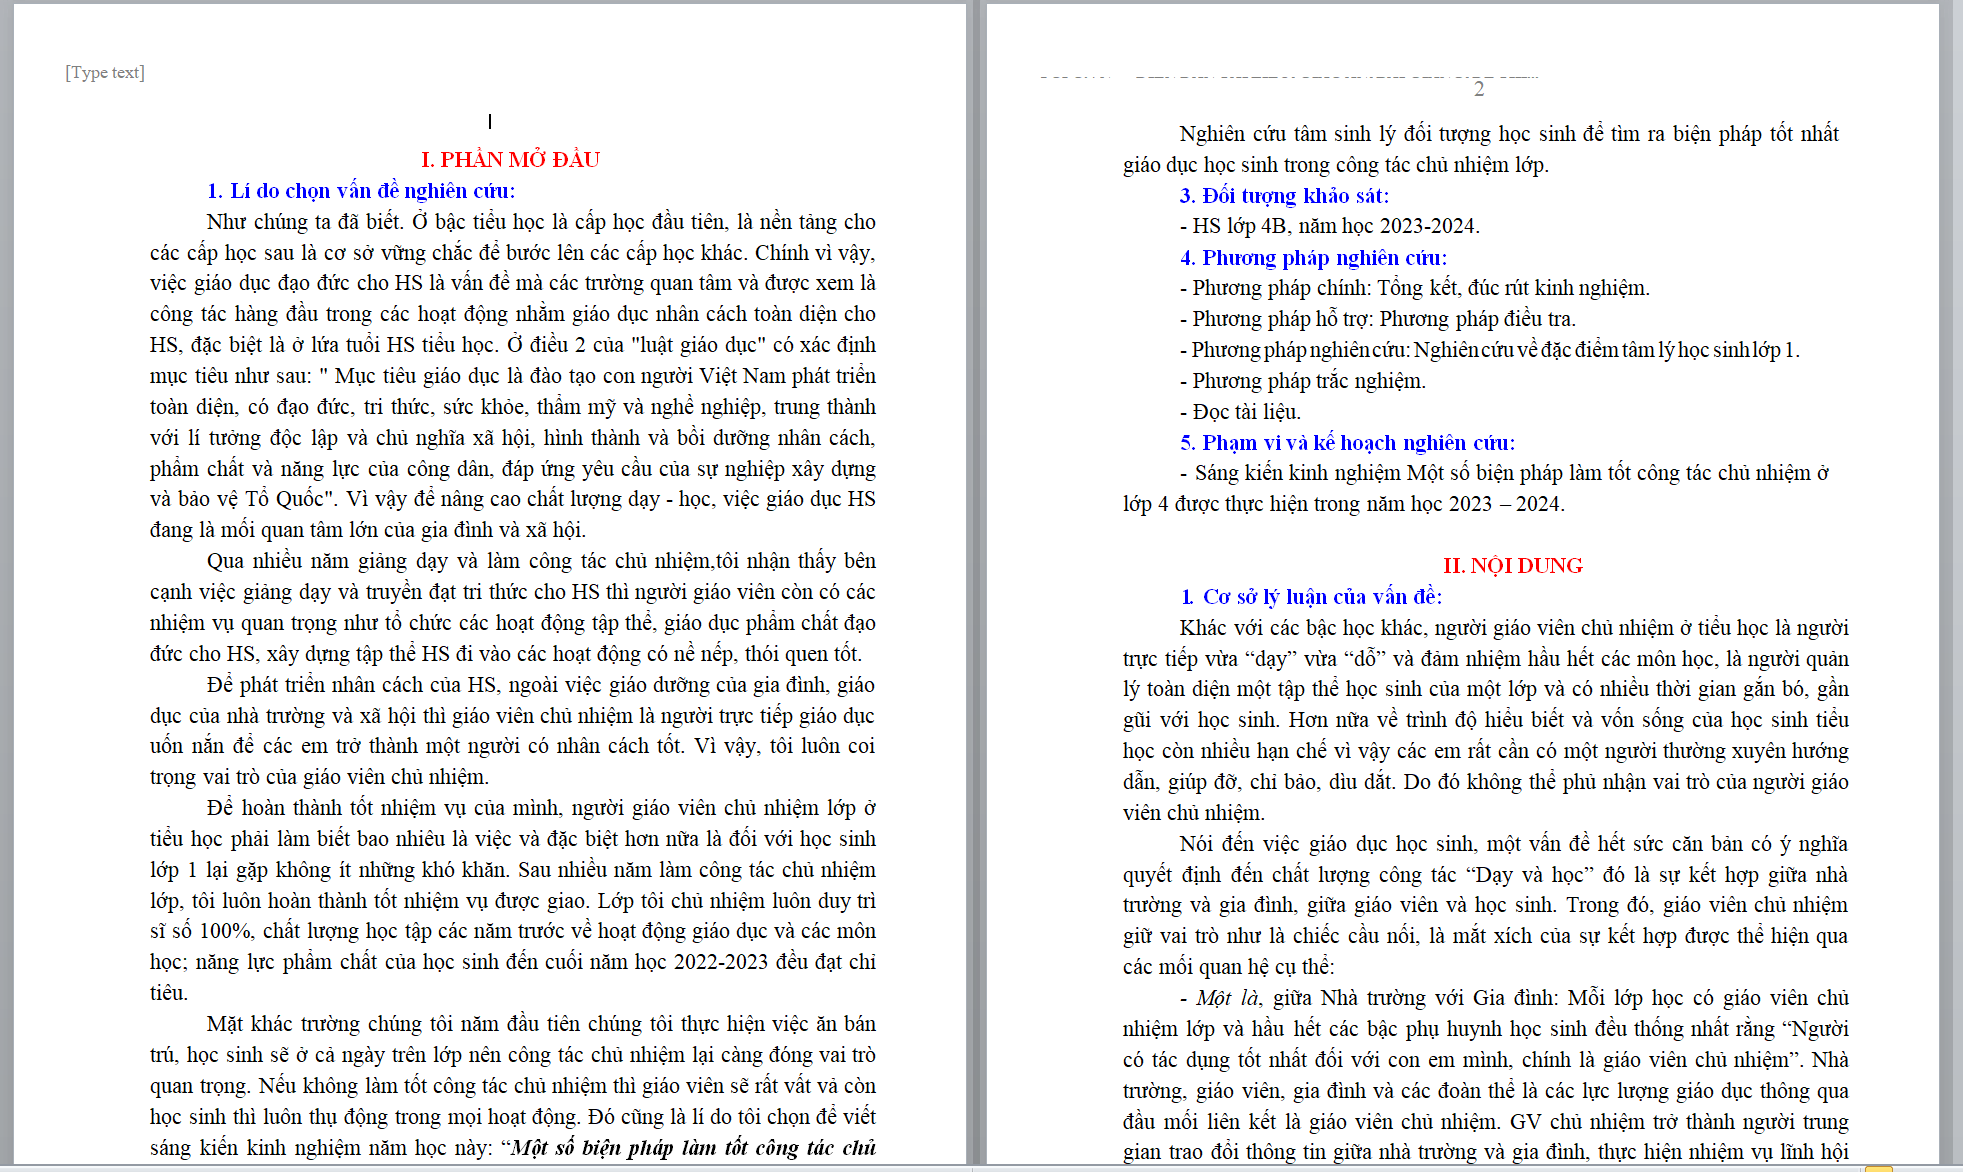Click line starting 'Khác với các bậc học khác'
The width and height of the screenshot is (1963, 1172).
tap(1514, 628)
